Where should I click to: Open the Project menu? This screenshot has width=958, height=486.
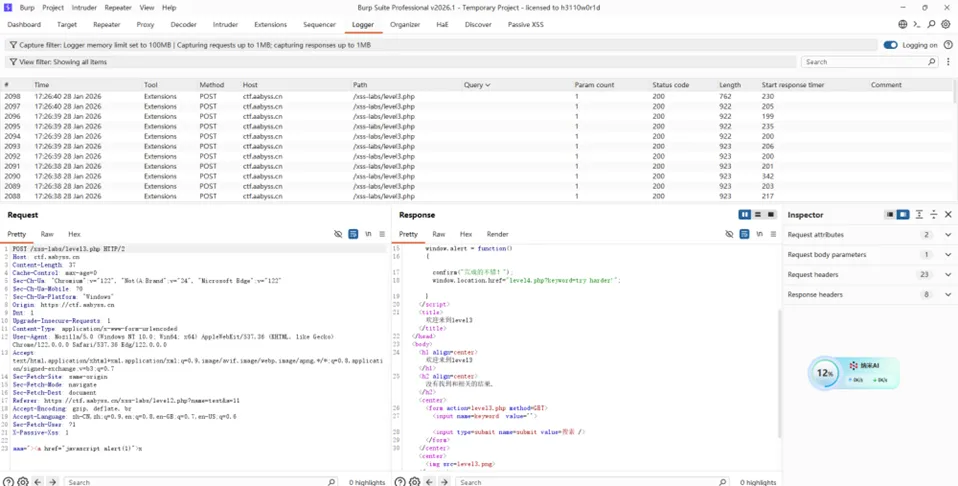click(x=53, y=7)
